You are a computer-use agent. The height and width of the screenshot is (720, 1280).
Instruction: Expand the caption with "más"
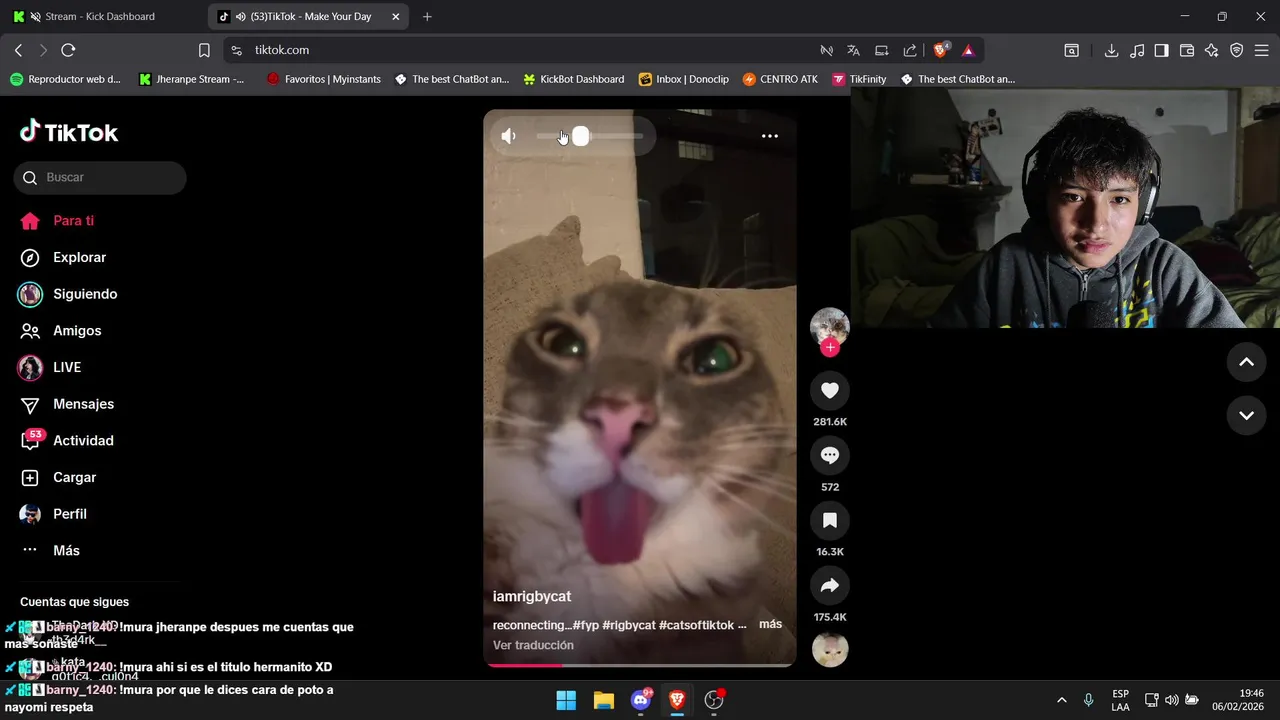[770, 624]
